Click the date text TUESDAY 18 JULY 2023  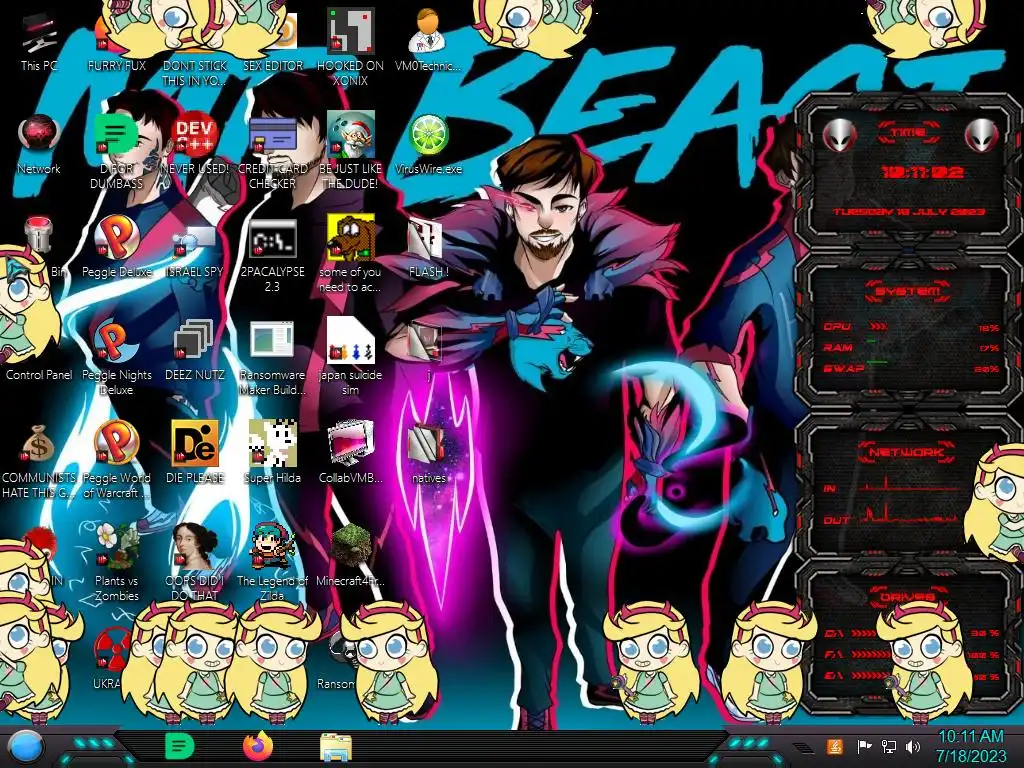909,212
